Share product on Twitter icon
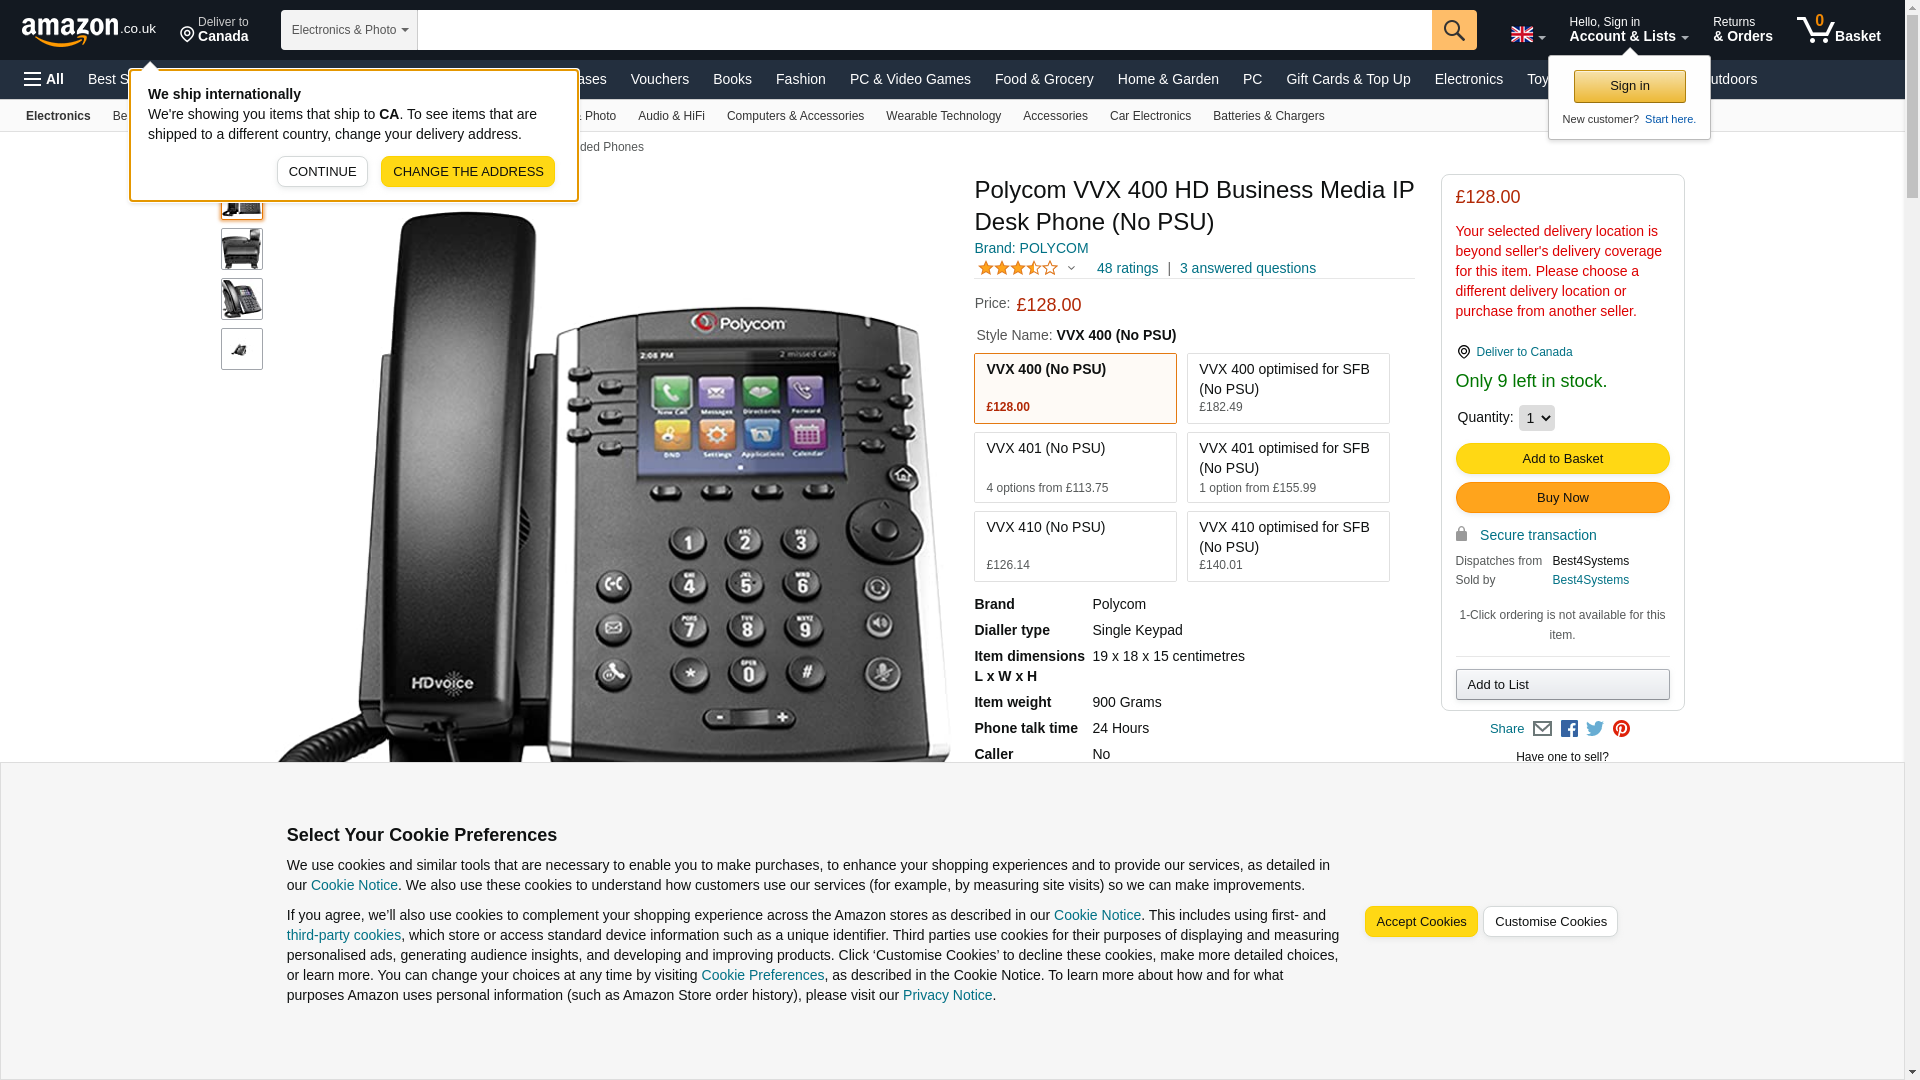The image size is (1920, 1080). 1595,729
